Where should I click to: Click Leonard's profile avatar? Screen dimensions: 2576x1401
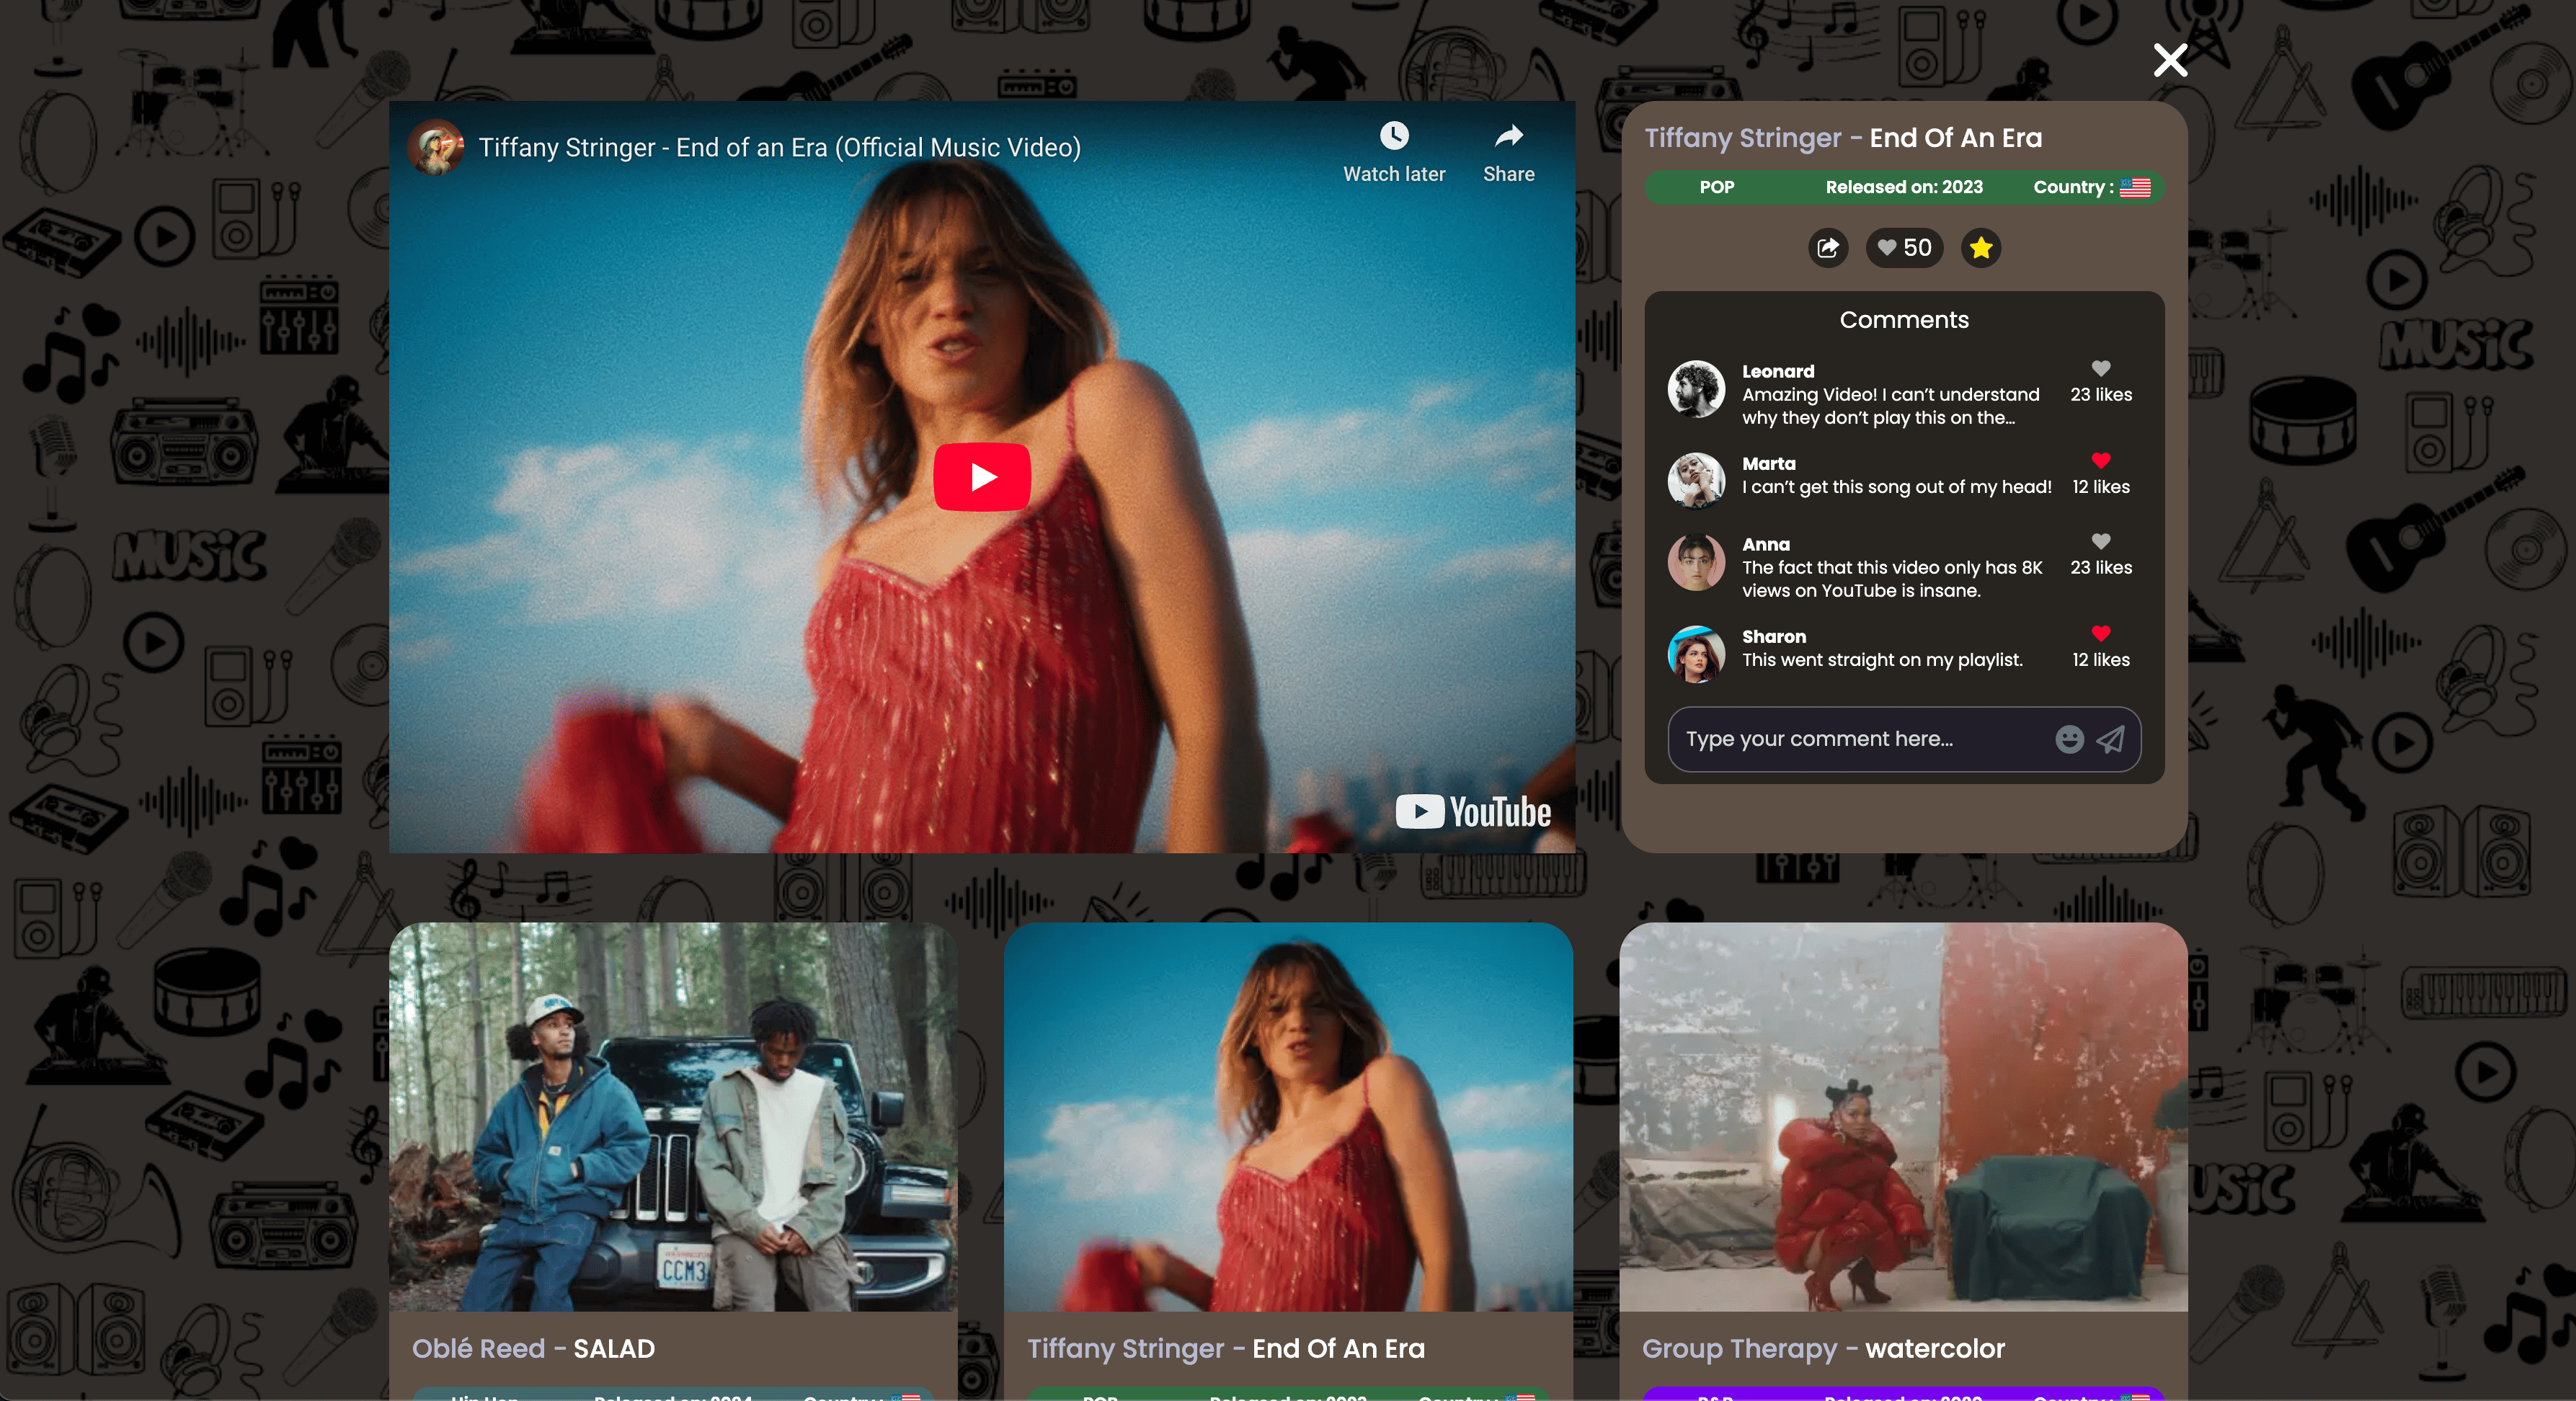1695,389
